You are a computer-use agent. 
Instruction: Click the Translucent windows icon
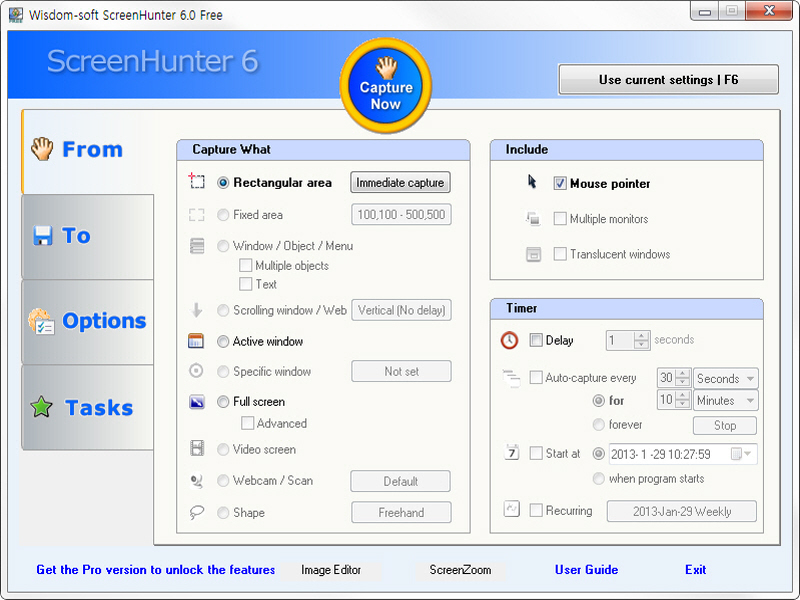533,254
